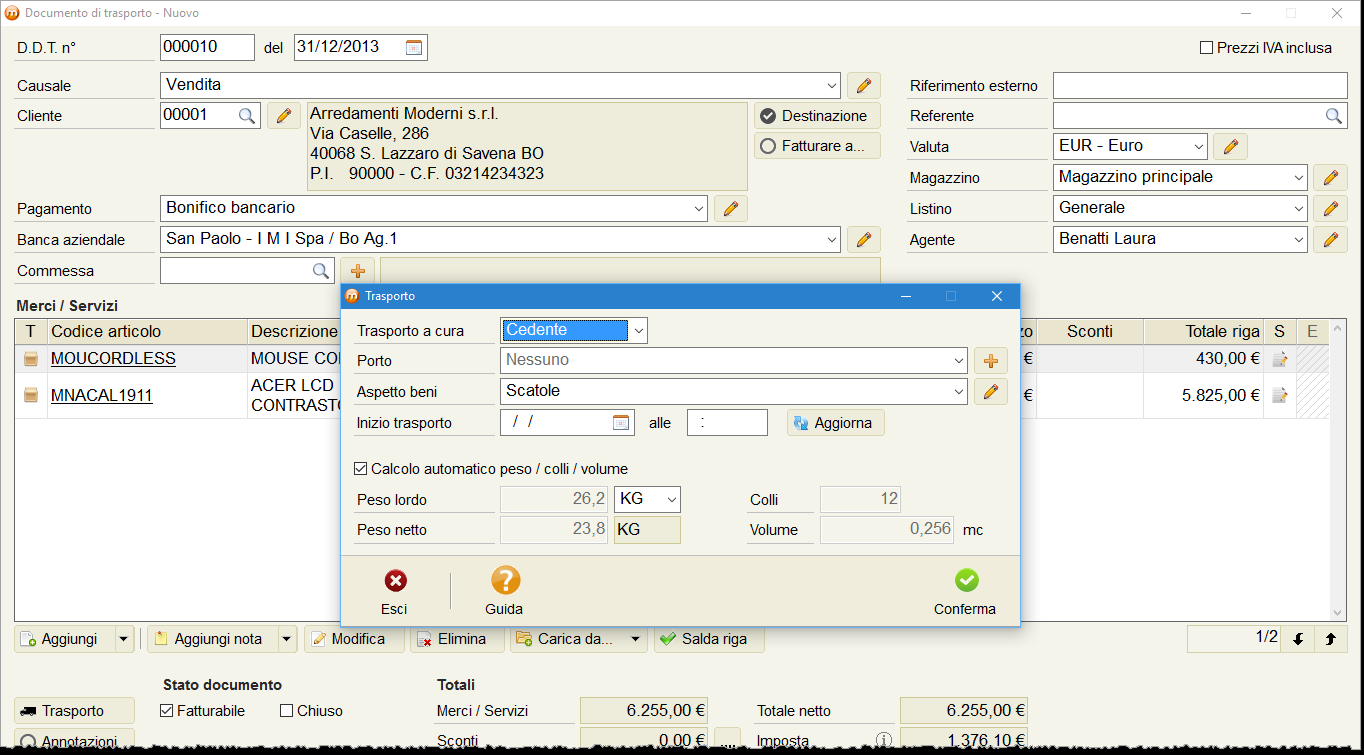
Task: Click row-type icon of MNACAL1911 row
Action: 31,396
